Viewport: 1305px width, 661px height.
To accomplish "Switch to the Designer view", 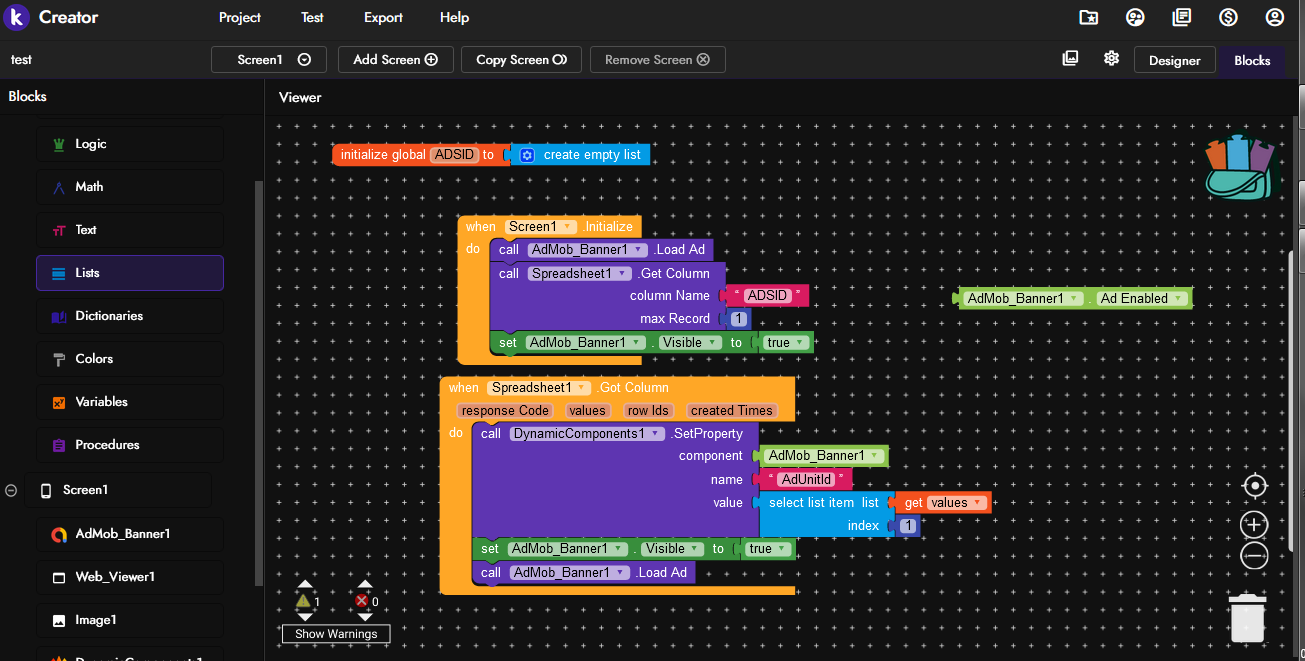I will (x=1174, y=60).
